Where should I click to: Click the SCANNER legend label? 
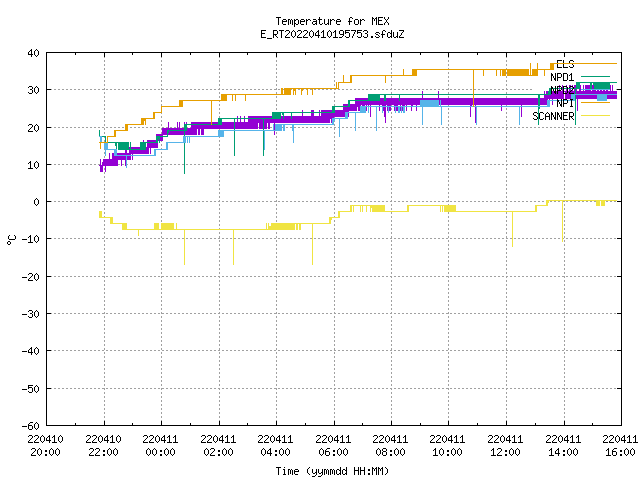[553, 116]
